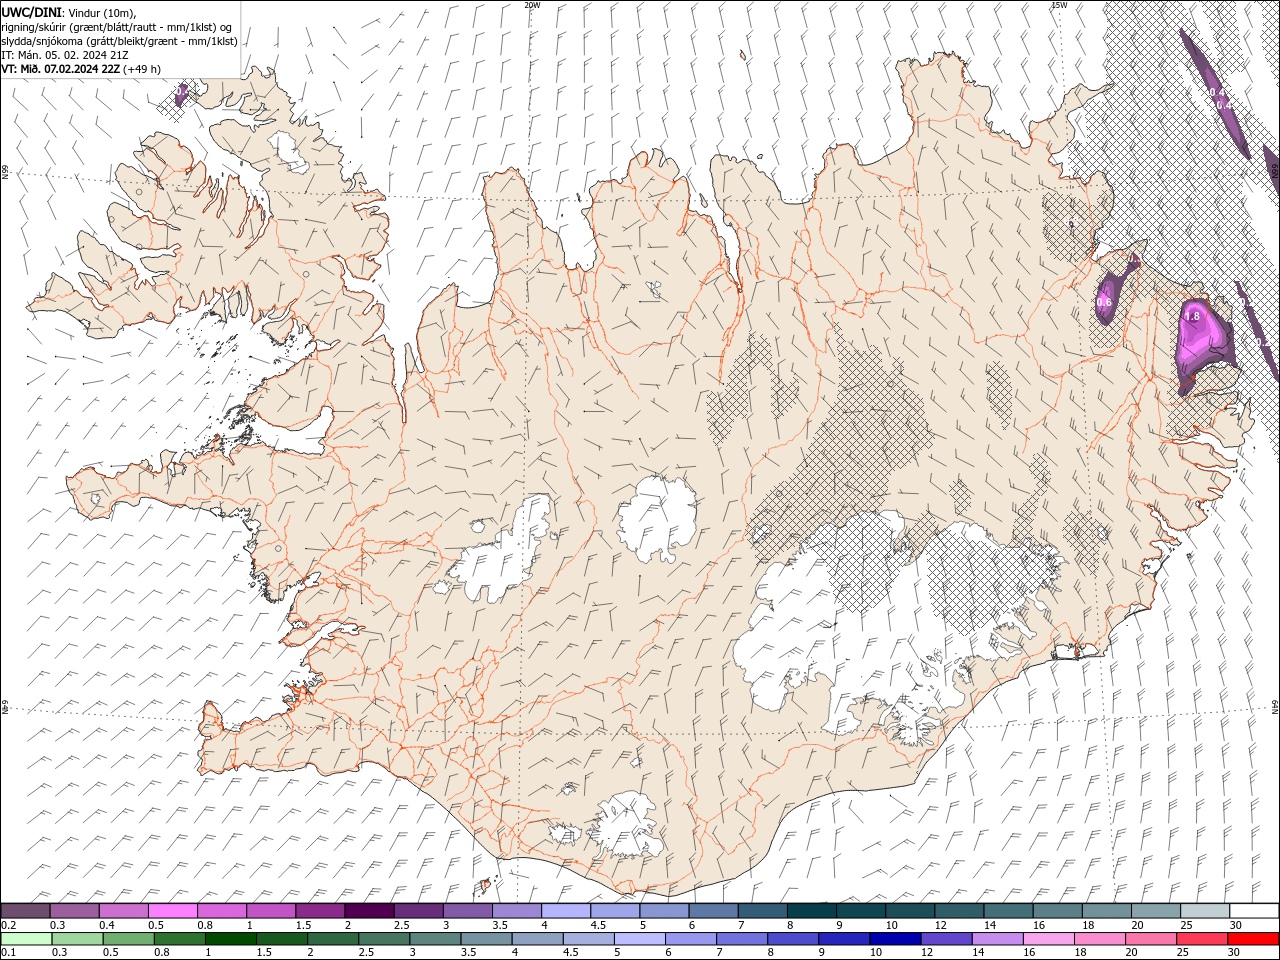This screenshot has width=1280, height=960.
Task: Click the '1.8' precipitation value on the map
Action: [x=1192, y=317]
